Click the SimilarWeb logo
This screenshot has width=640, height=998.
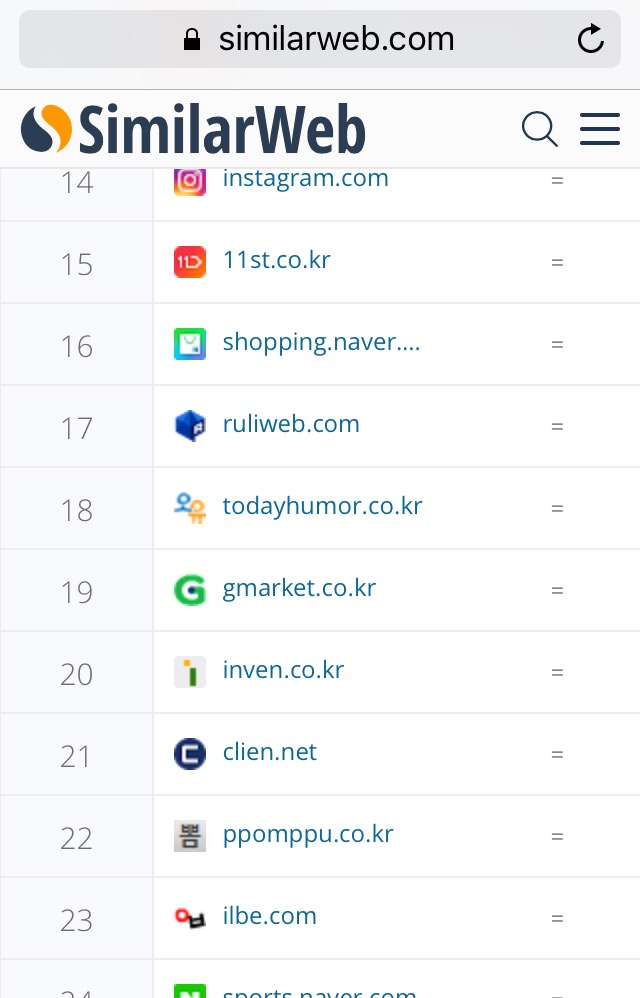click(193, 130)
